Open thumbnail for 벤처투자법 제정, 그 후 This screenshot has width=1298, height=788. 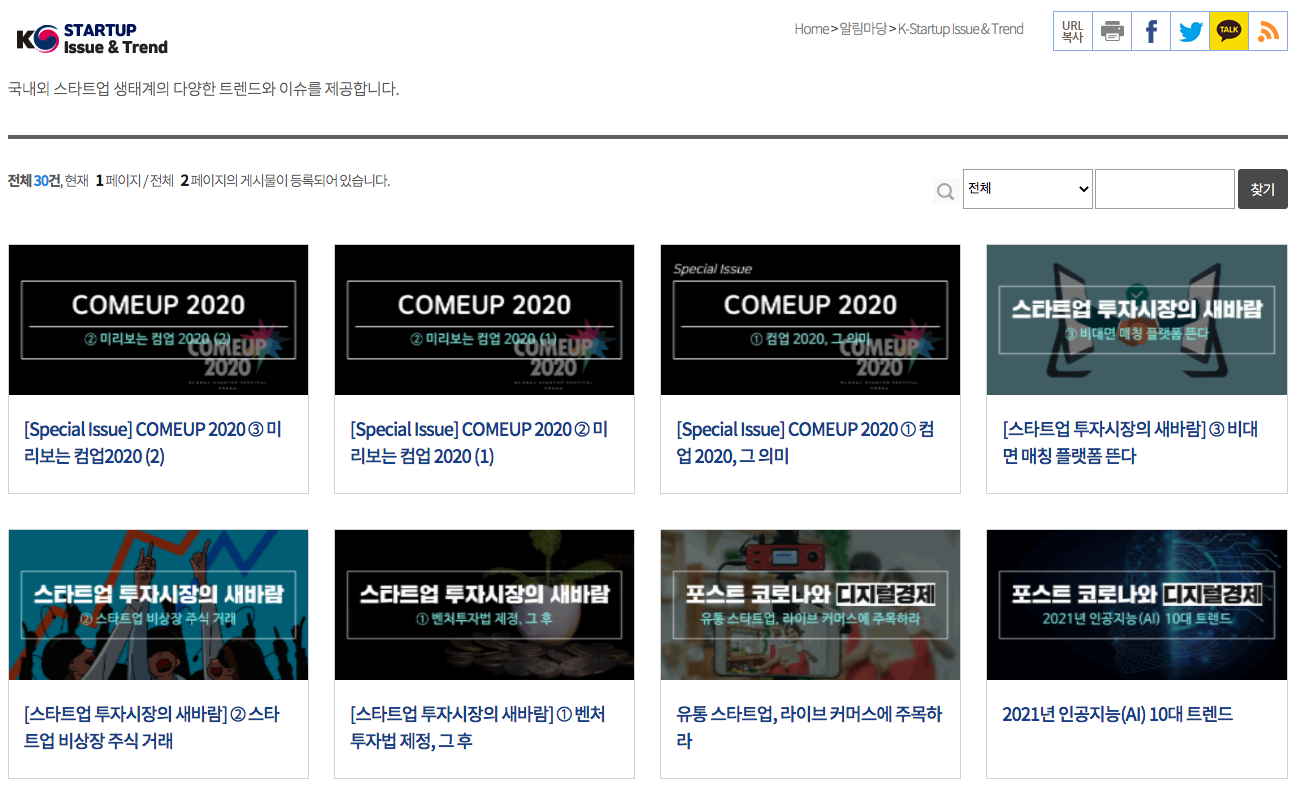point(484,605)
